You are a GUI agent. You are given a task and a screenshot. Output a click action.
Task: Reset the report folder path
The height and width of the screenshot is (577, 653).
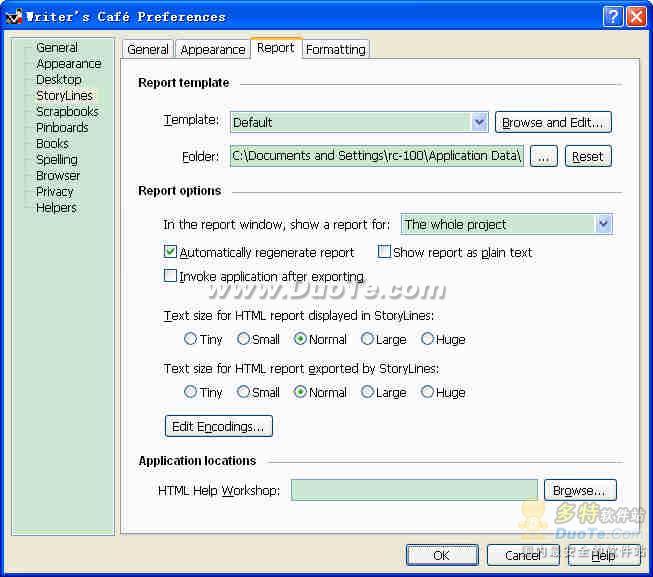[x=588, y=157]
